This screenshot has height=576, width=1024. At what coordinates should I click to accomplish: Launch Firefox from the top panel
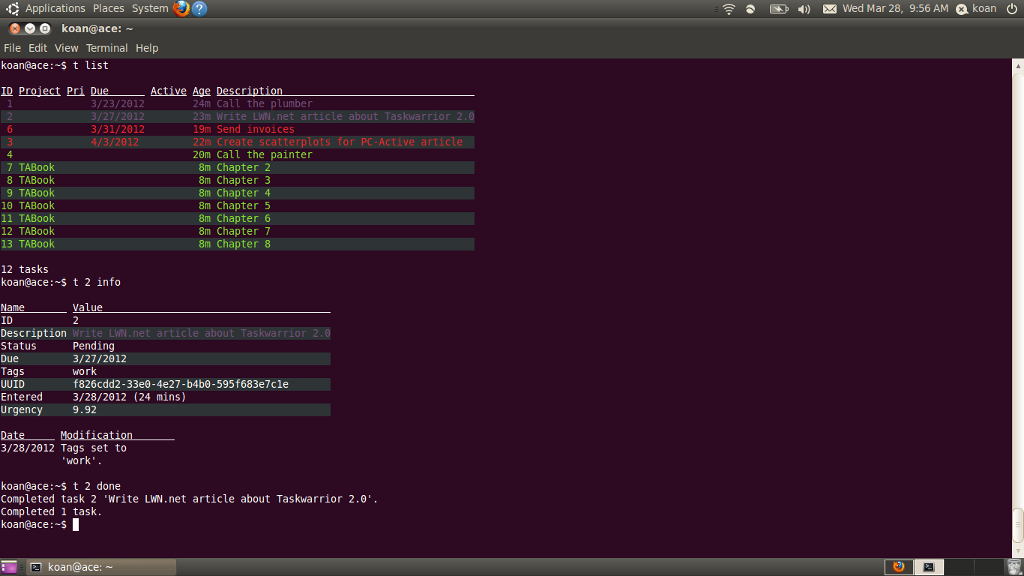182,8
